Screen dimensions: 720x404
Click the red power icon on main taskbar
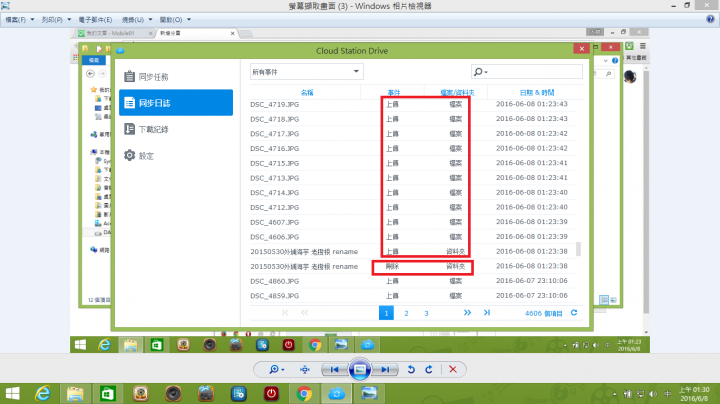271,393
